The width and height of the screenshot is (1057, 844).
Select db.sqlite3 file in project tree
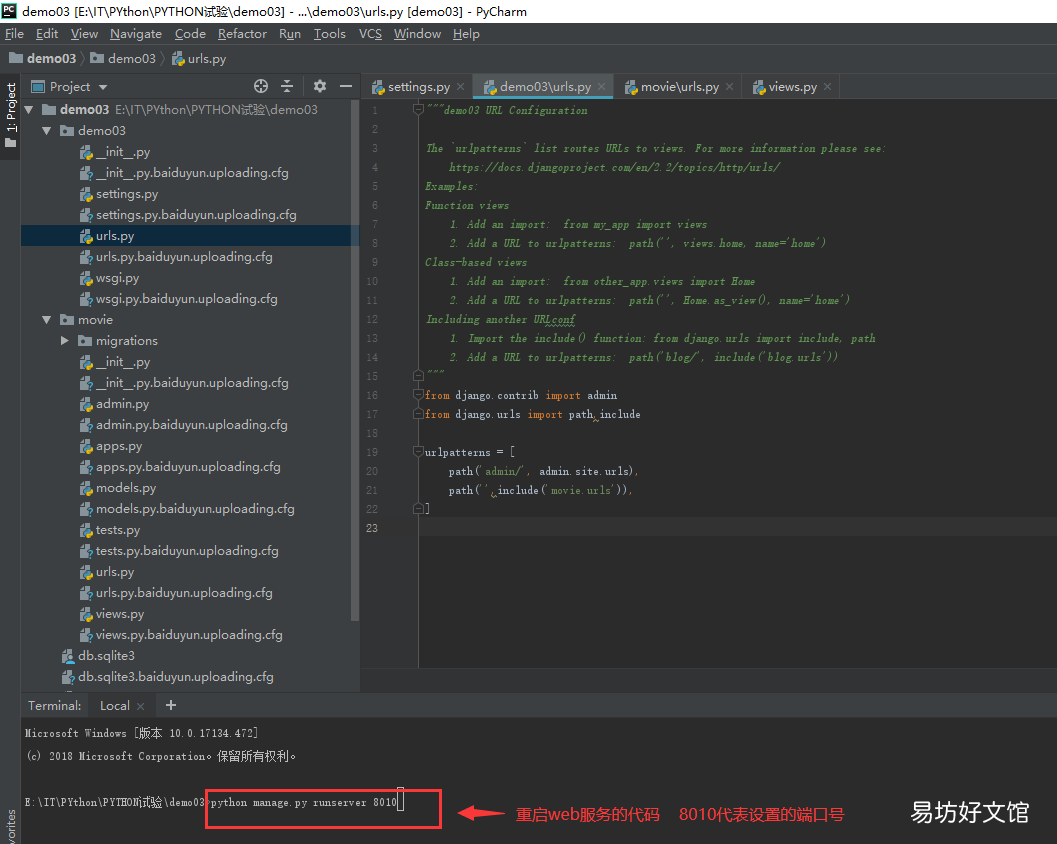pyautogui.click(x=106, y=655)
